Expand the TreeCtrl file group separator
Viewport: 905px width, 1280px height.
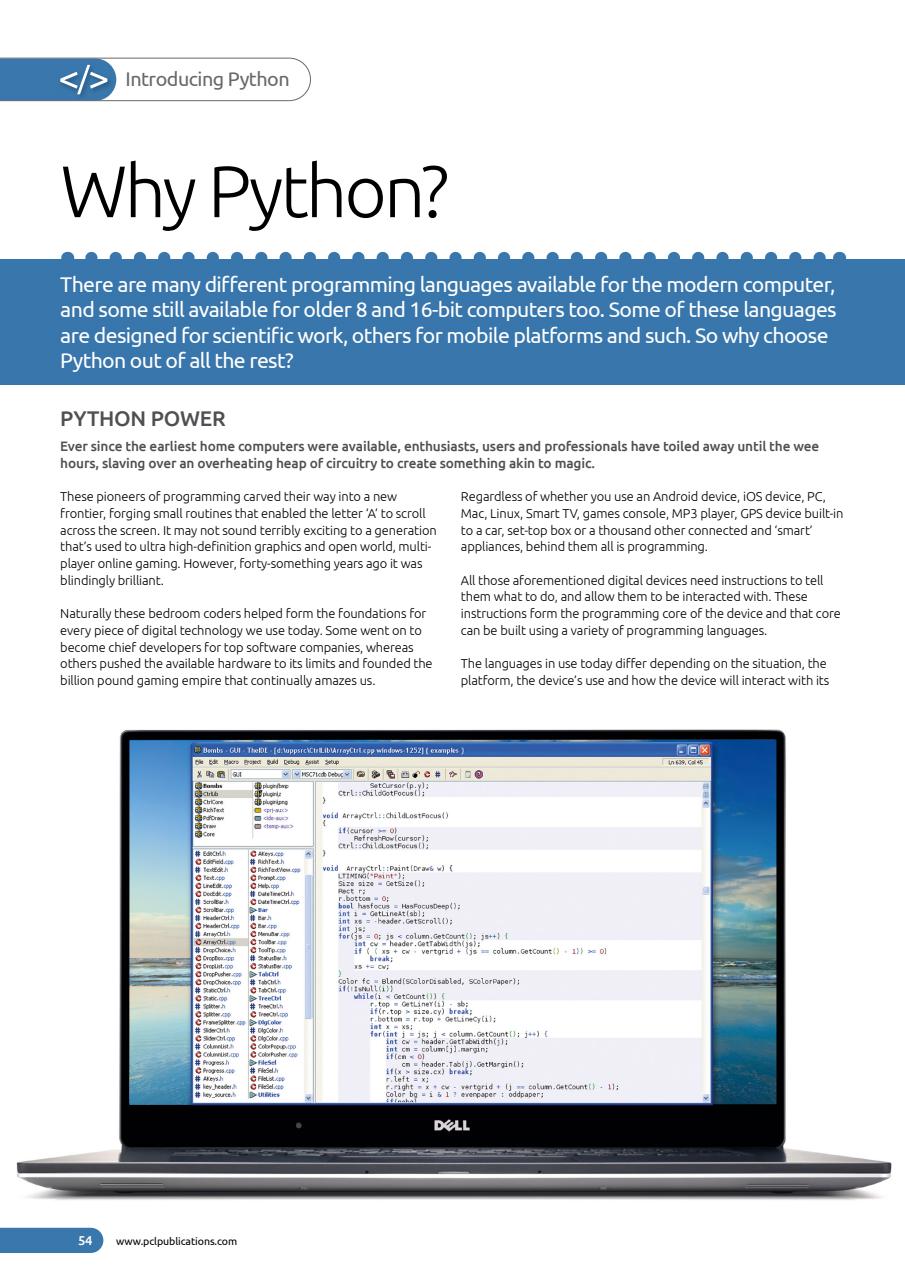268,998
